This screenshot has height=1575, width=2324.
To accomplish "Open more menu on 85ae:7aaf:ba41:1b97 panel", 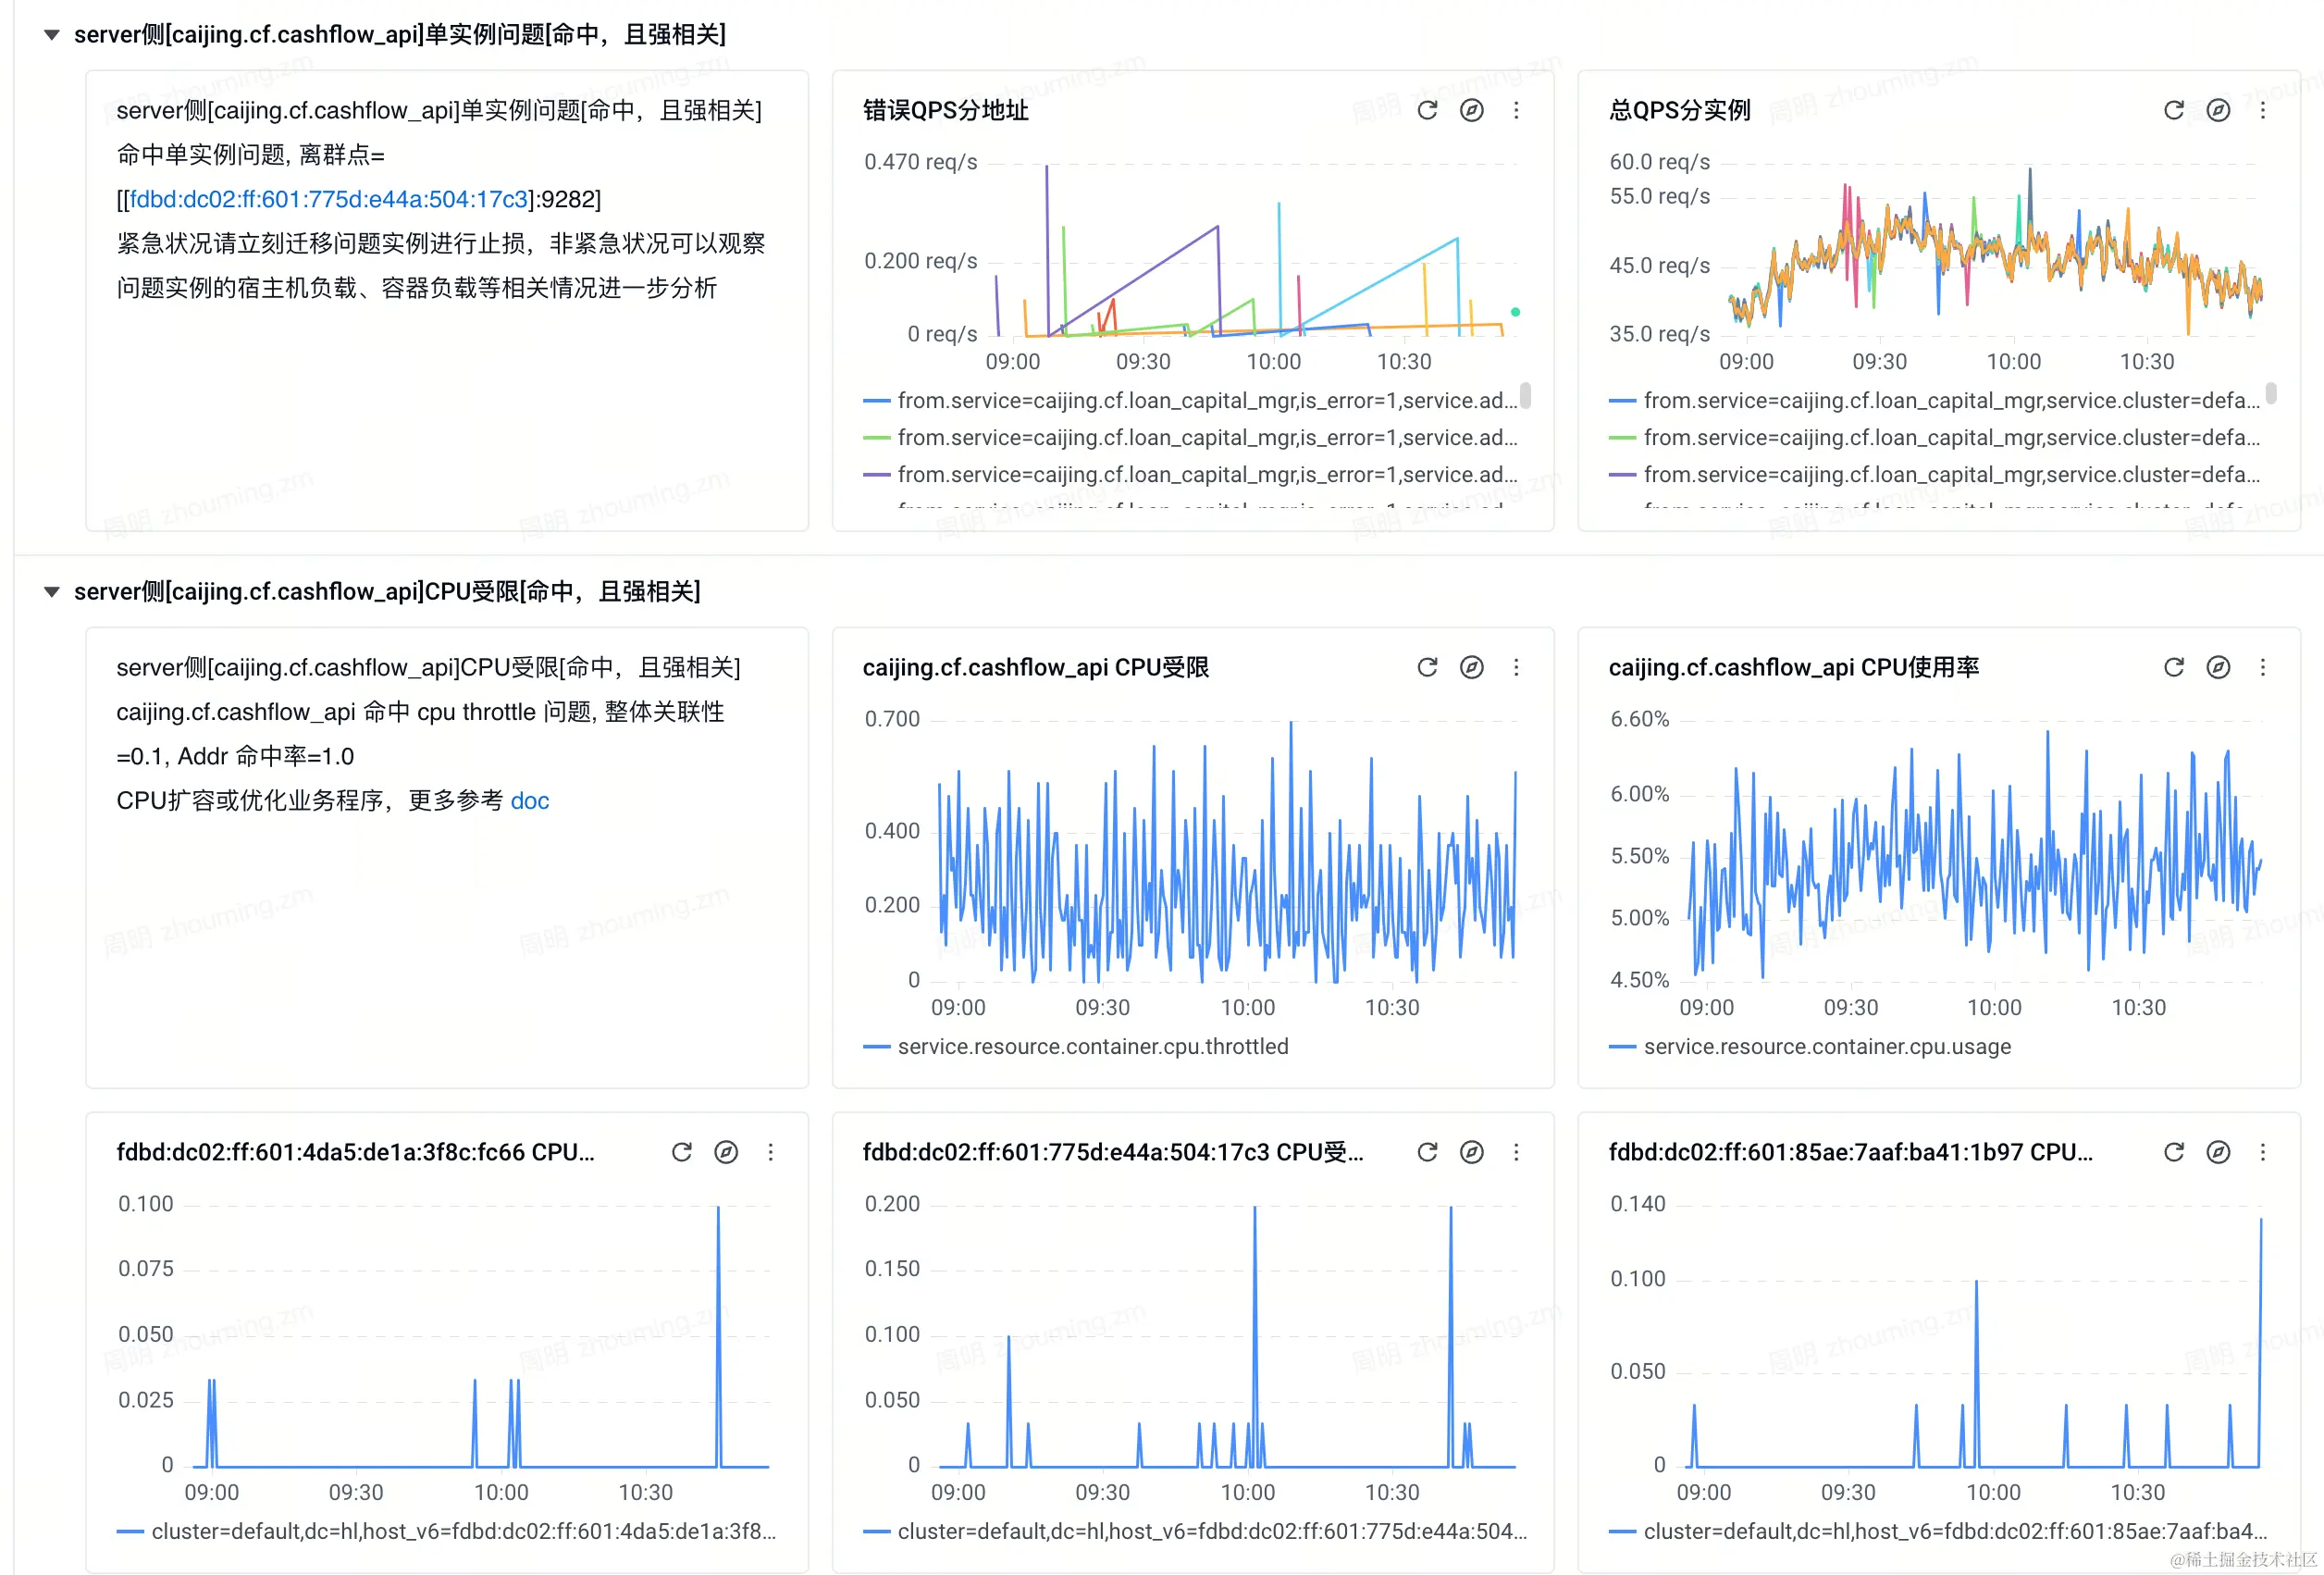I will tap(2262, 1152).
